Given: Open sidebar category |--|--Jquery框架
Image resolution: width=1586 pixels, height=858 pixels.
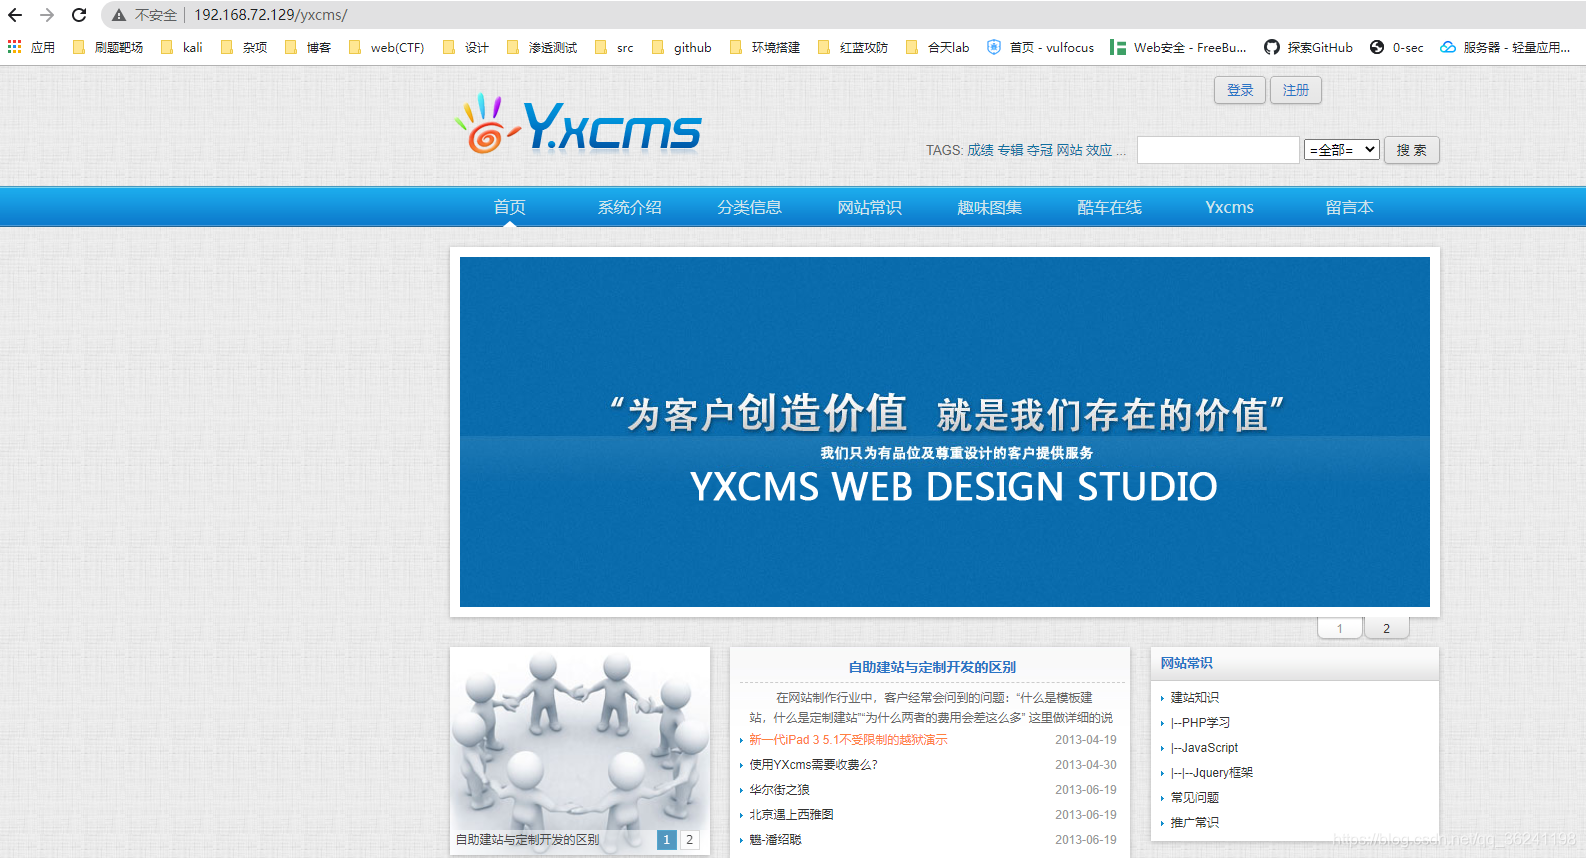Looking at the screenshot, I should coord(1212,773).
